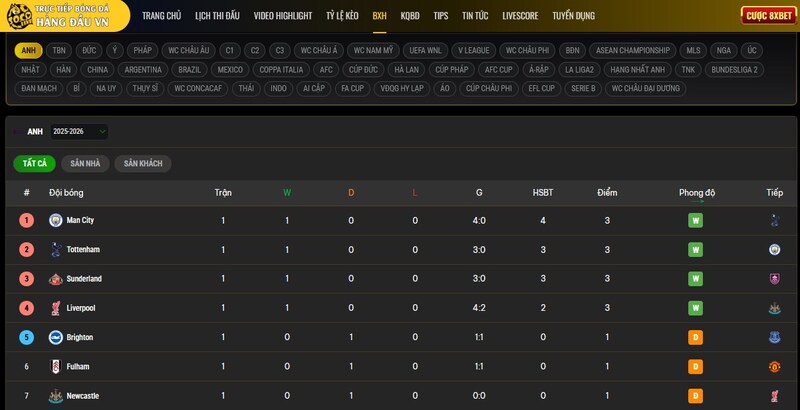Click D form badge for Newcastle
Screen dimensions: 800x410
(x=695, y=396)
